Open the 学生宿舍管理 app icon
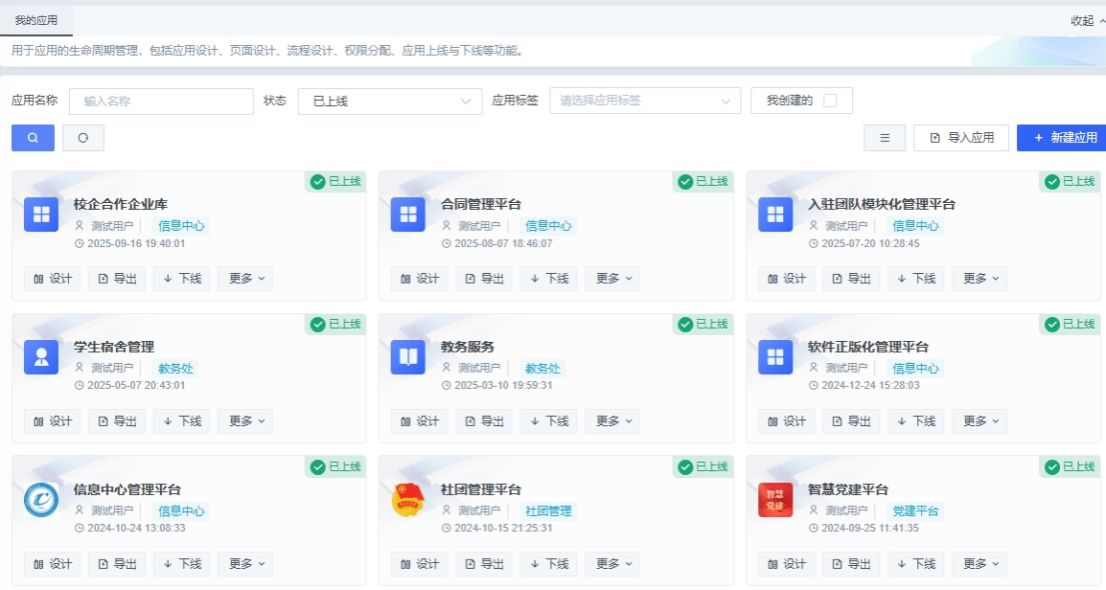Screen dimensions: 1106x590 coord(41,357)
